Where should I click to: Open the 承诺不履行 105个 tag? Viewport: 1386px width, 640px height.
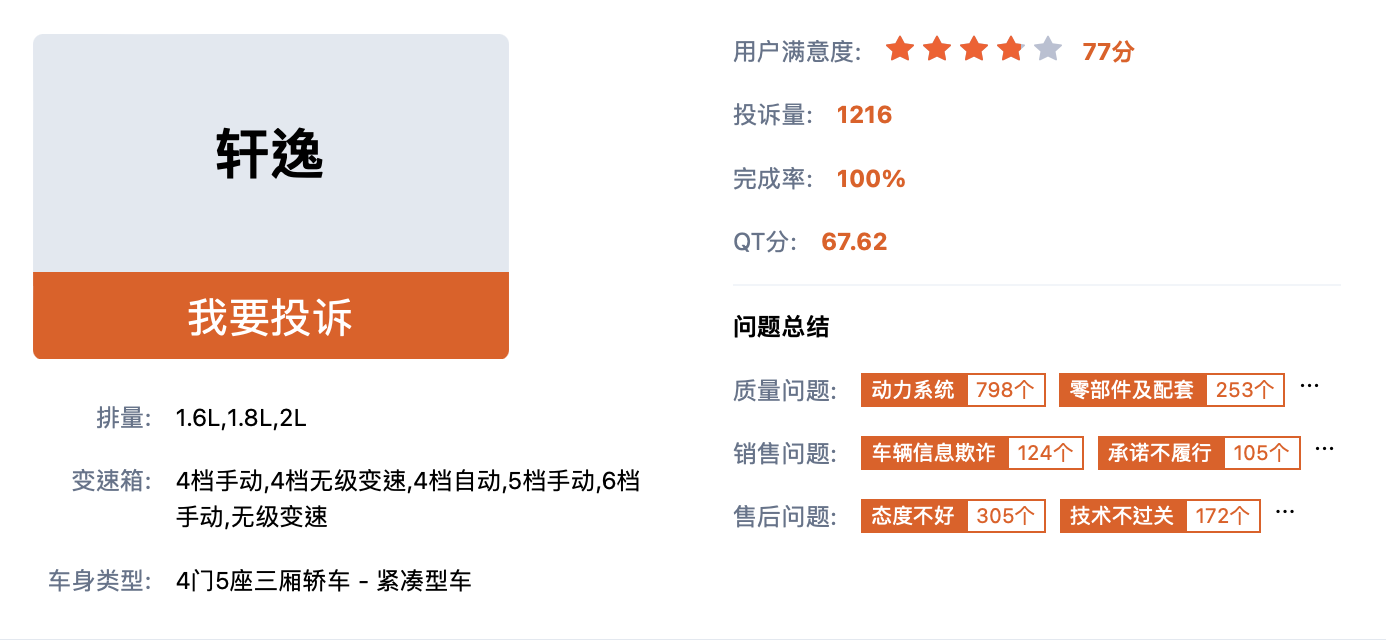point(1199,453)
